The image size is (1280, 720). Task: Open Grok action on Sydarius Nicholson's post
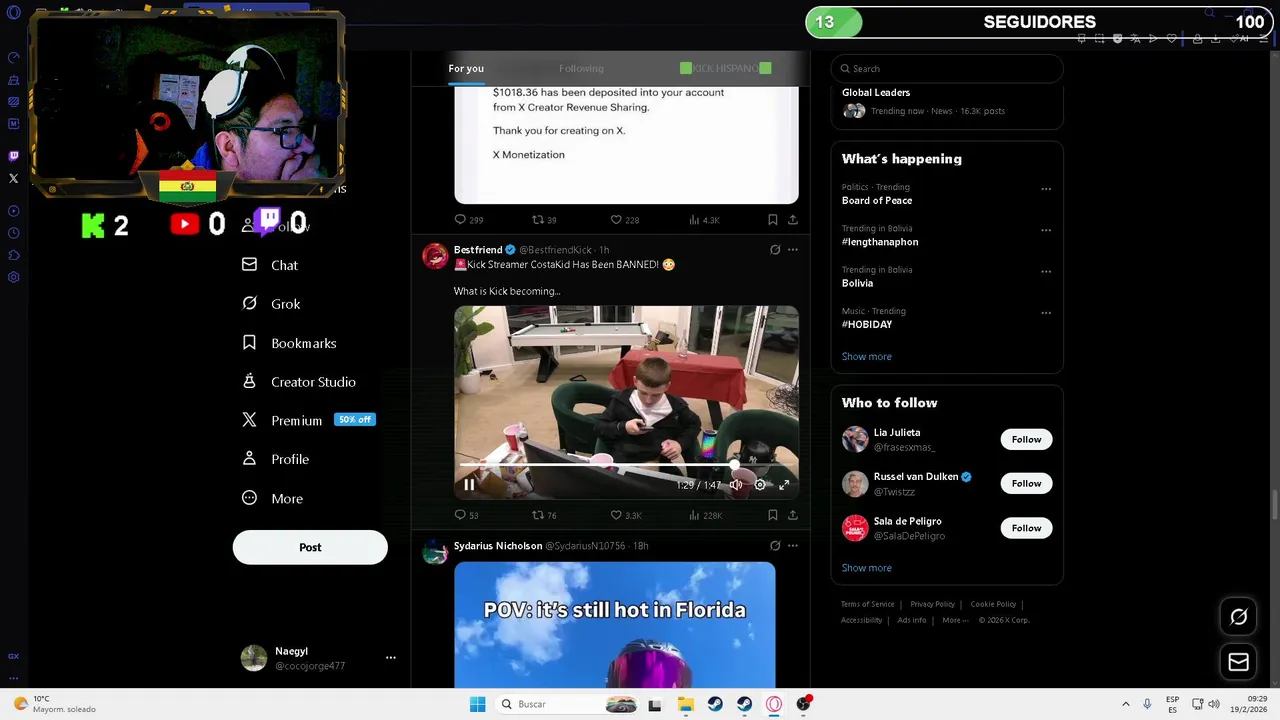pos(775,546)
